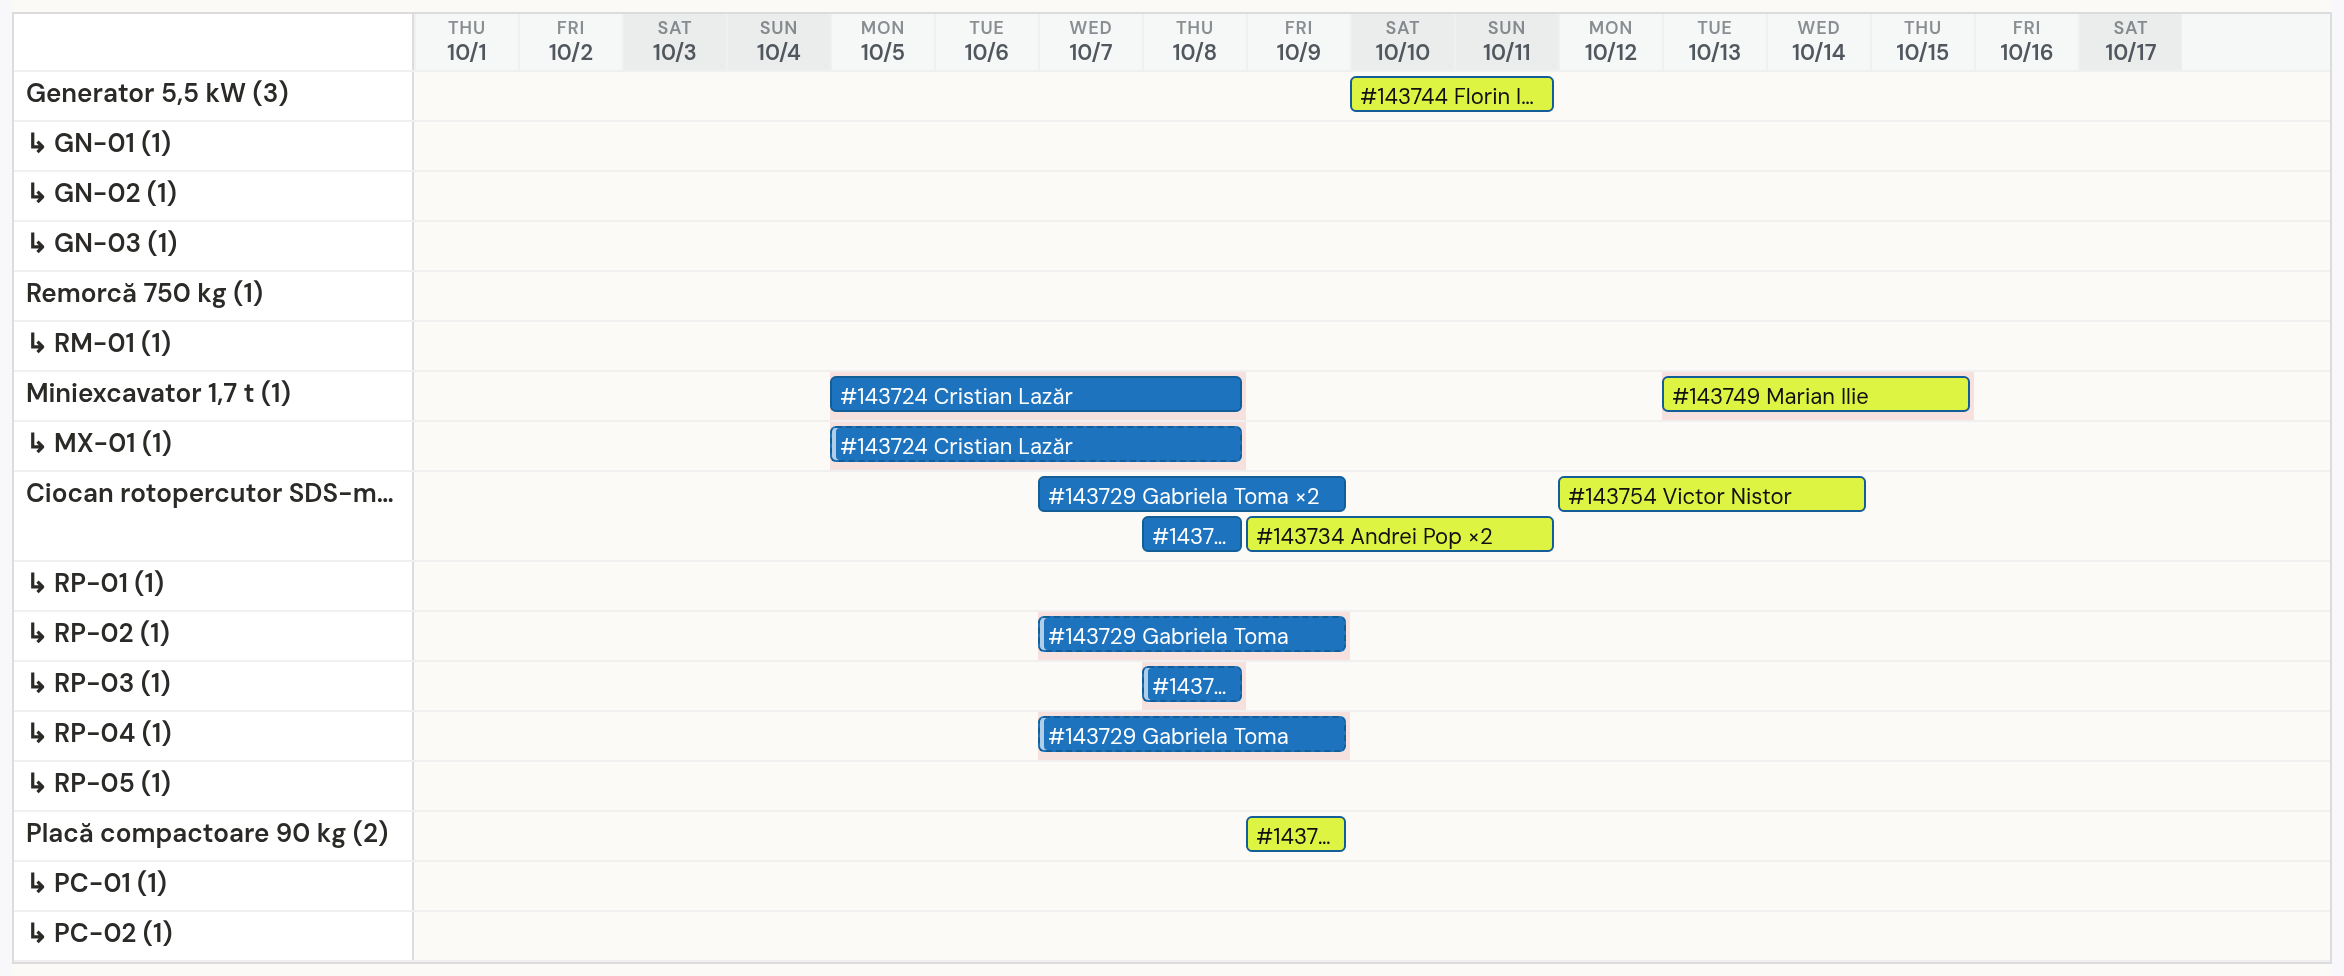Choose the SAT 10/17 date header
Viewport: 2344px width, 976px height.
tap(2131, 42)
